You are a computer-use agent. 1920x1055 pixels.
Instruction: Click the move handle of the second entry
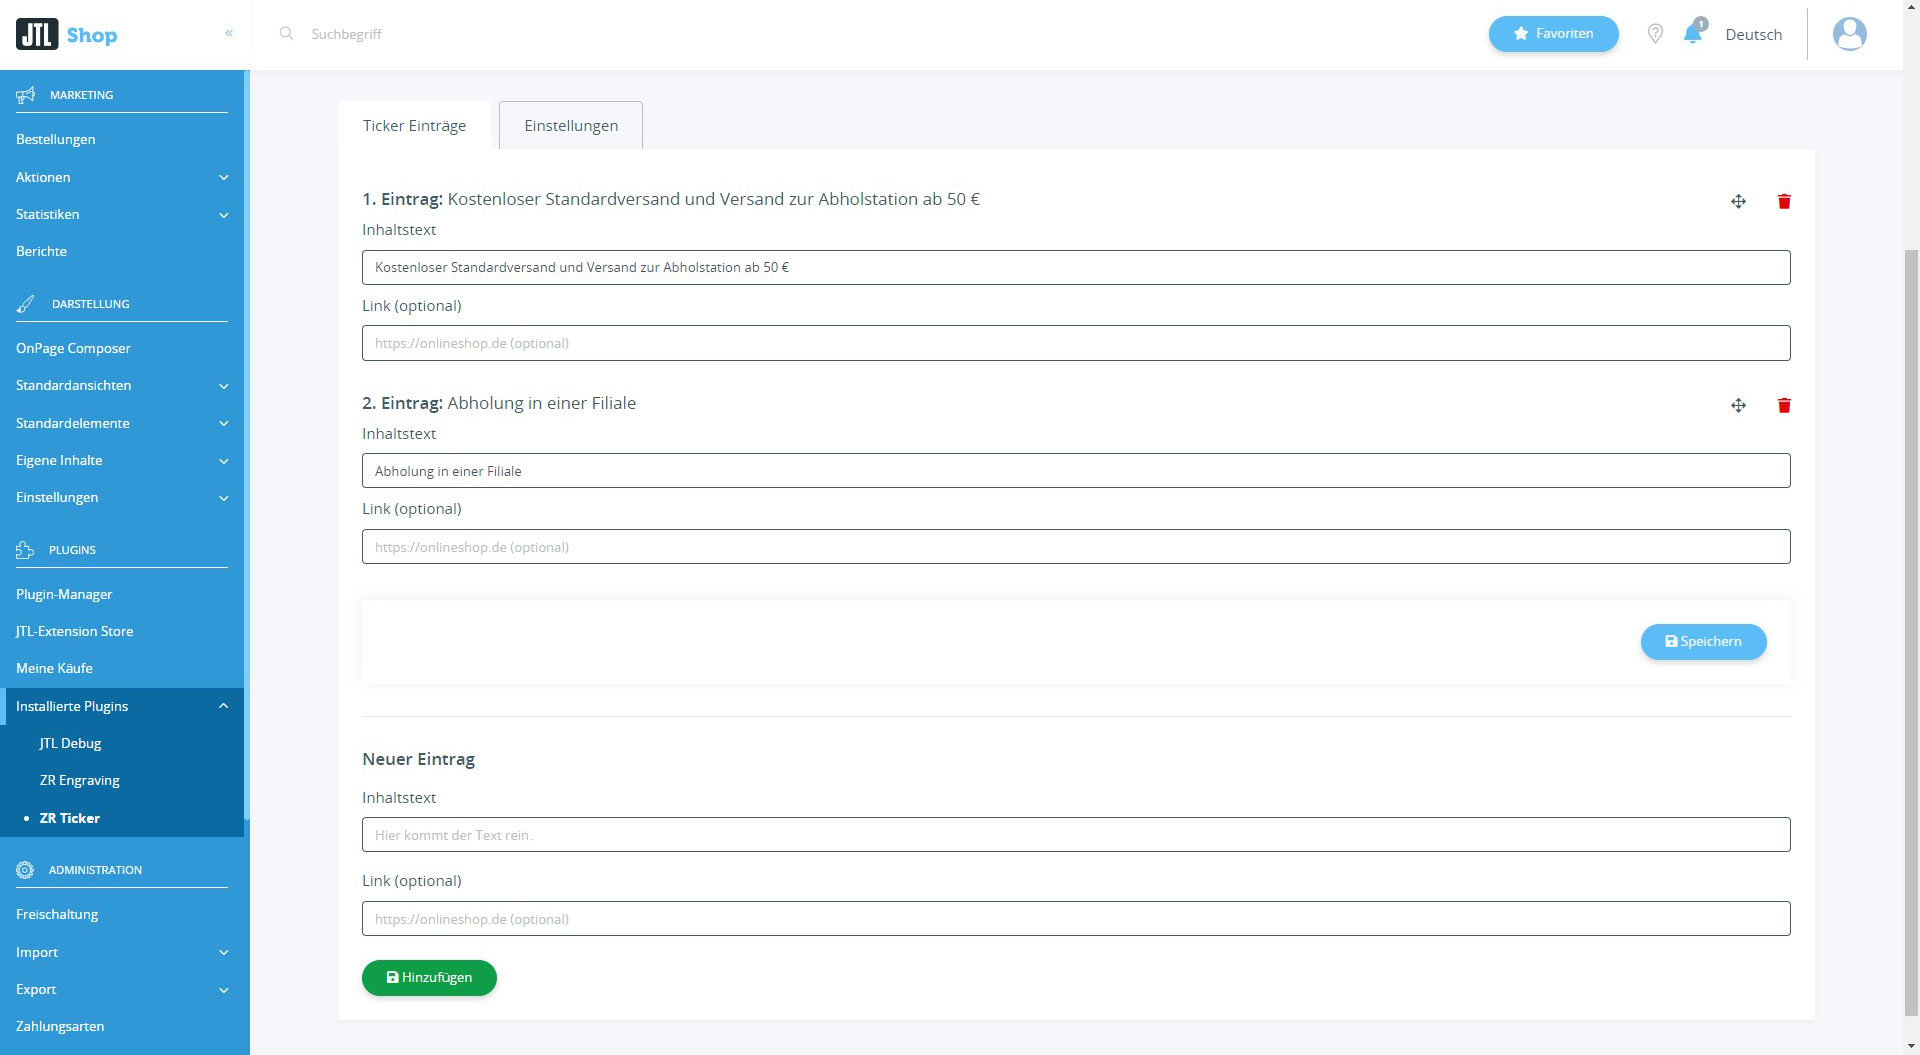click(1738, 406)
